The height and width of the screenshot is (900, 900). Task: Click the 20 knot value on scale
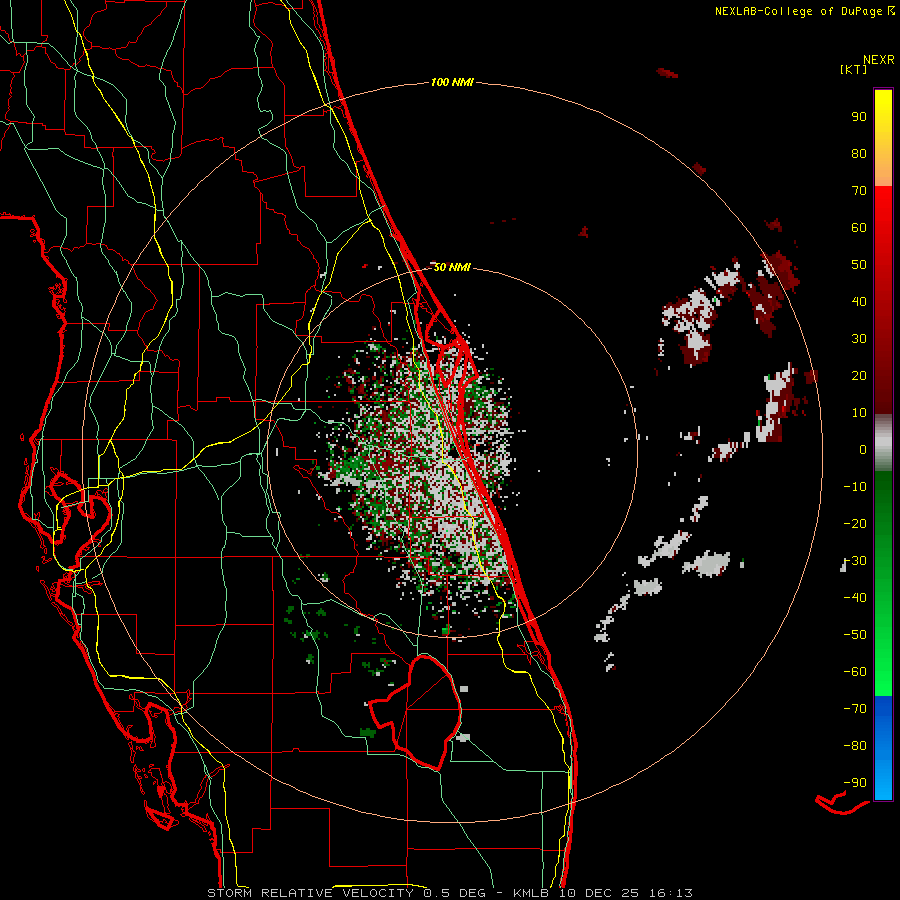click(859, 376)
